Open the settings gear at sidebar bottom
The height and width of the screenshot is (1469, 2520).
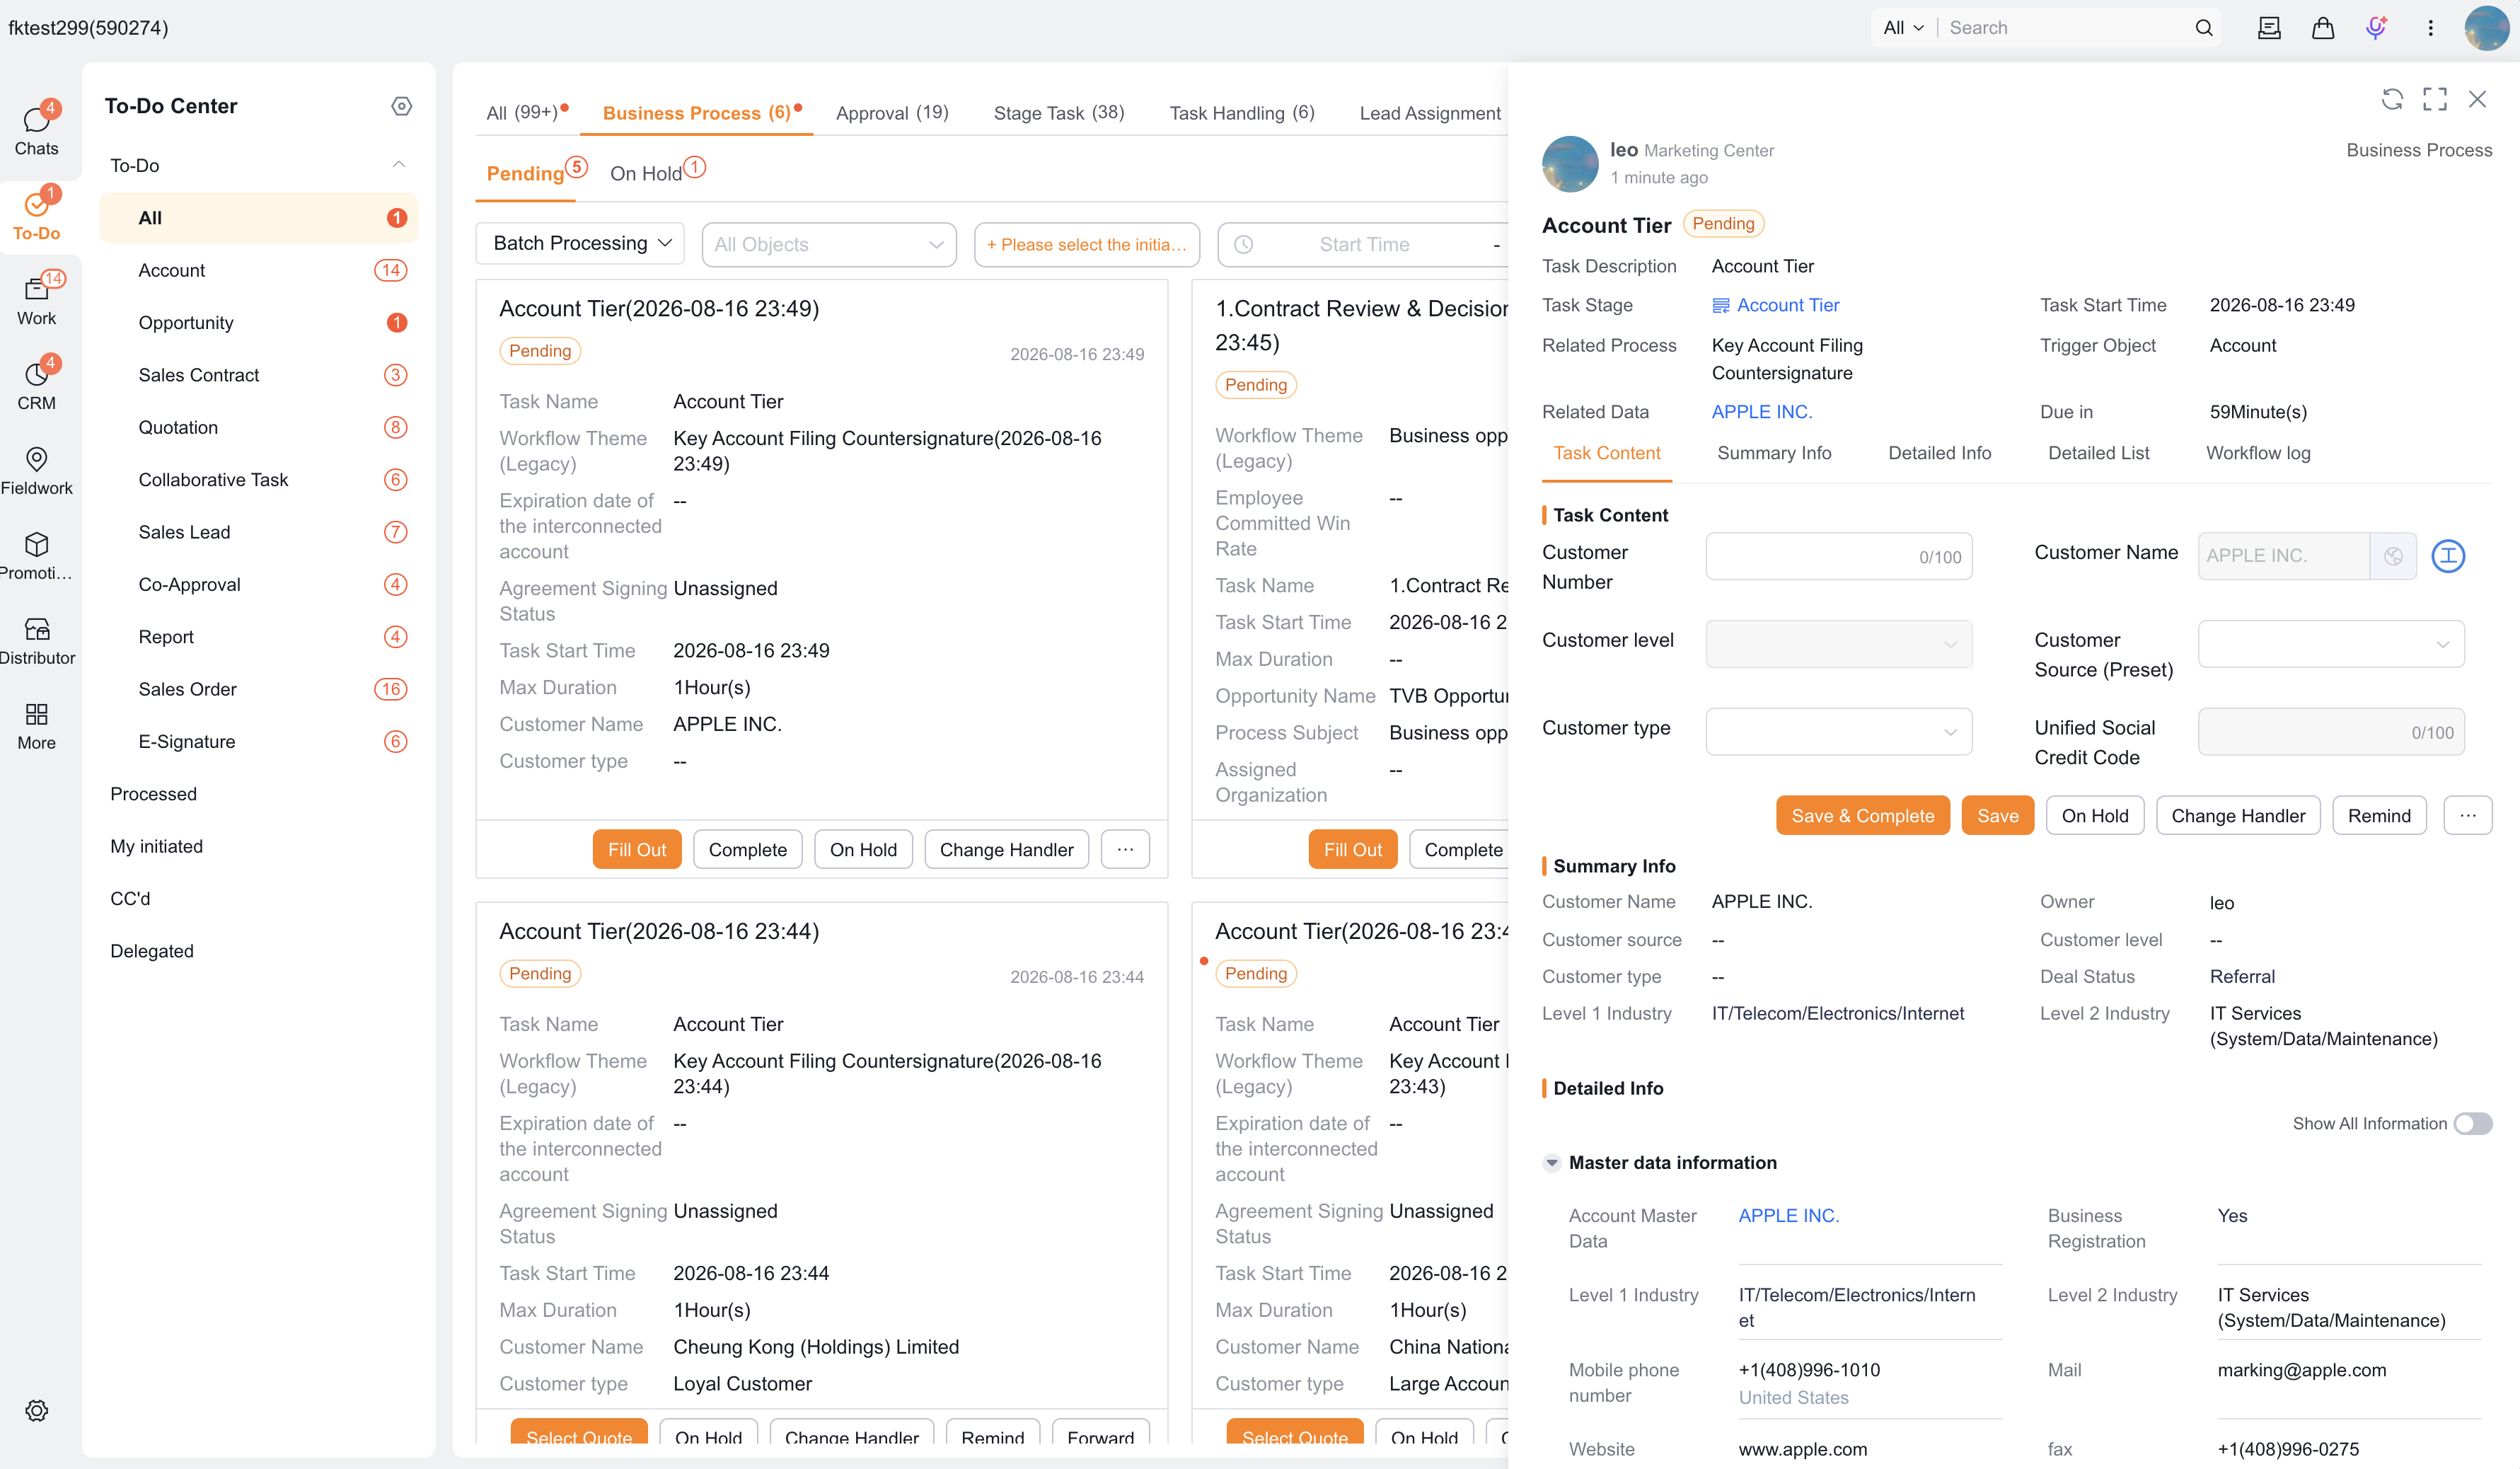(37, 1410)
